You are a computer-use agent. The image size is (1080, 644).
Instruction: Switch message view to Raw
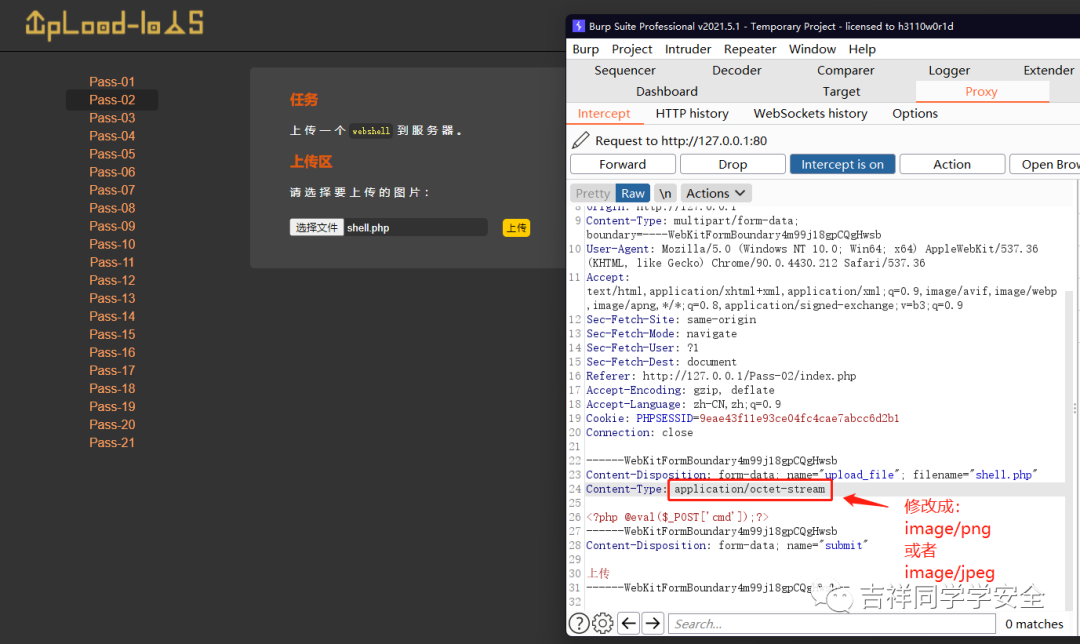pos(632,194)
